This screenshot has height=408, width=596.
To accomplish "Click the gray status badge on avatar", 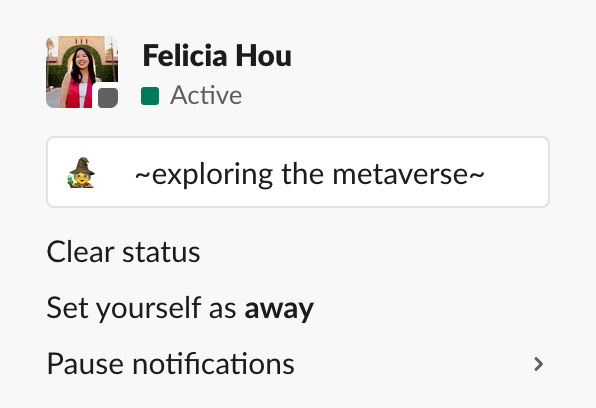I will (x=108, y=98).
